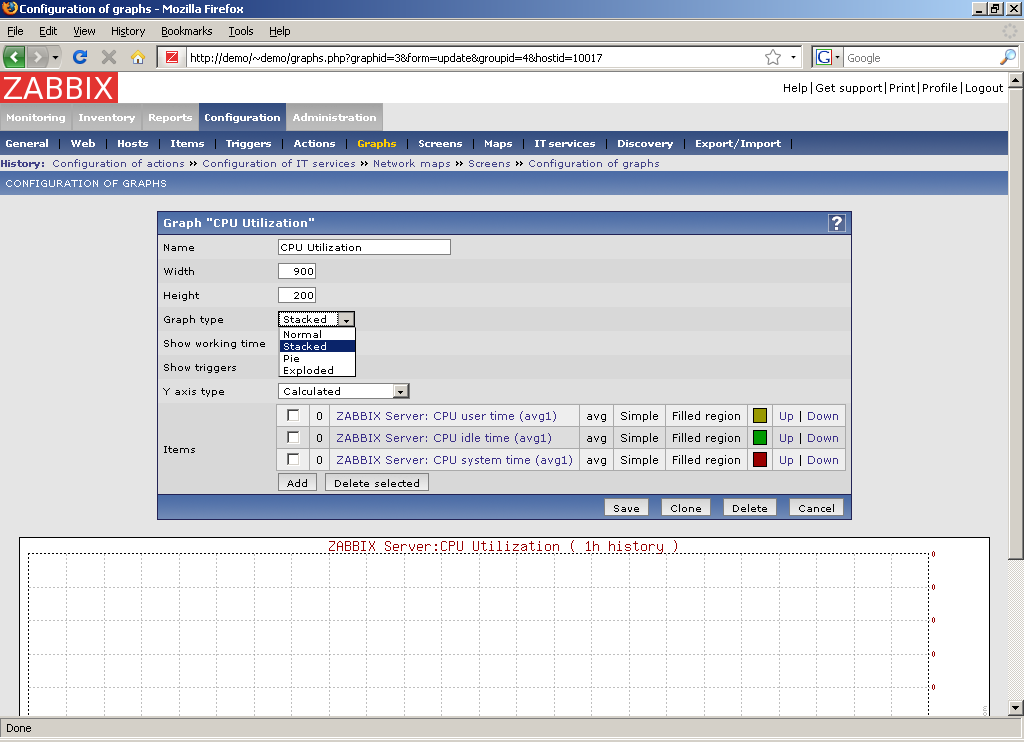
Task: Open the CPU user time (avg1) item link
Action: point(447,416)
